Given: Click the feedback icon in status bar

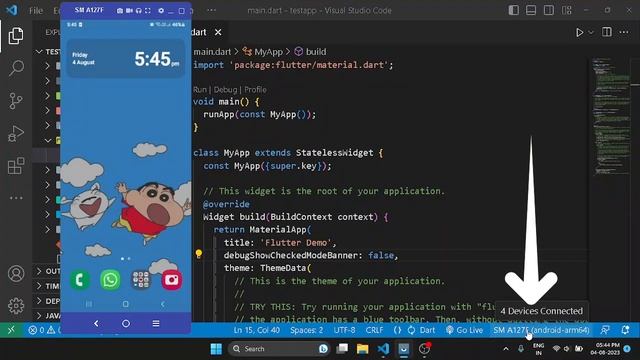Looking at the screenshot, I should [605, 330].
